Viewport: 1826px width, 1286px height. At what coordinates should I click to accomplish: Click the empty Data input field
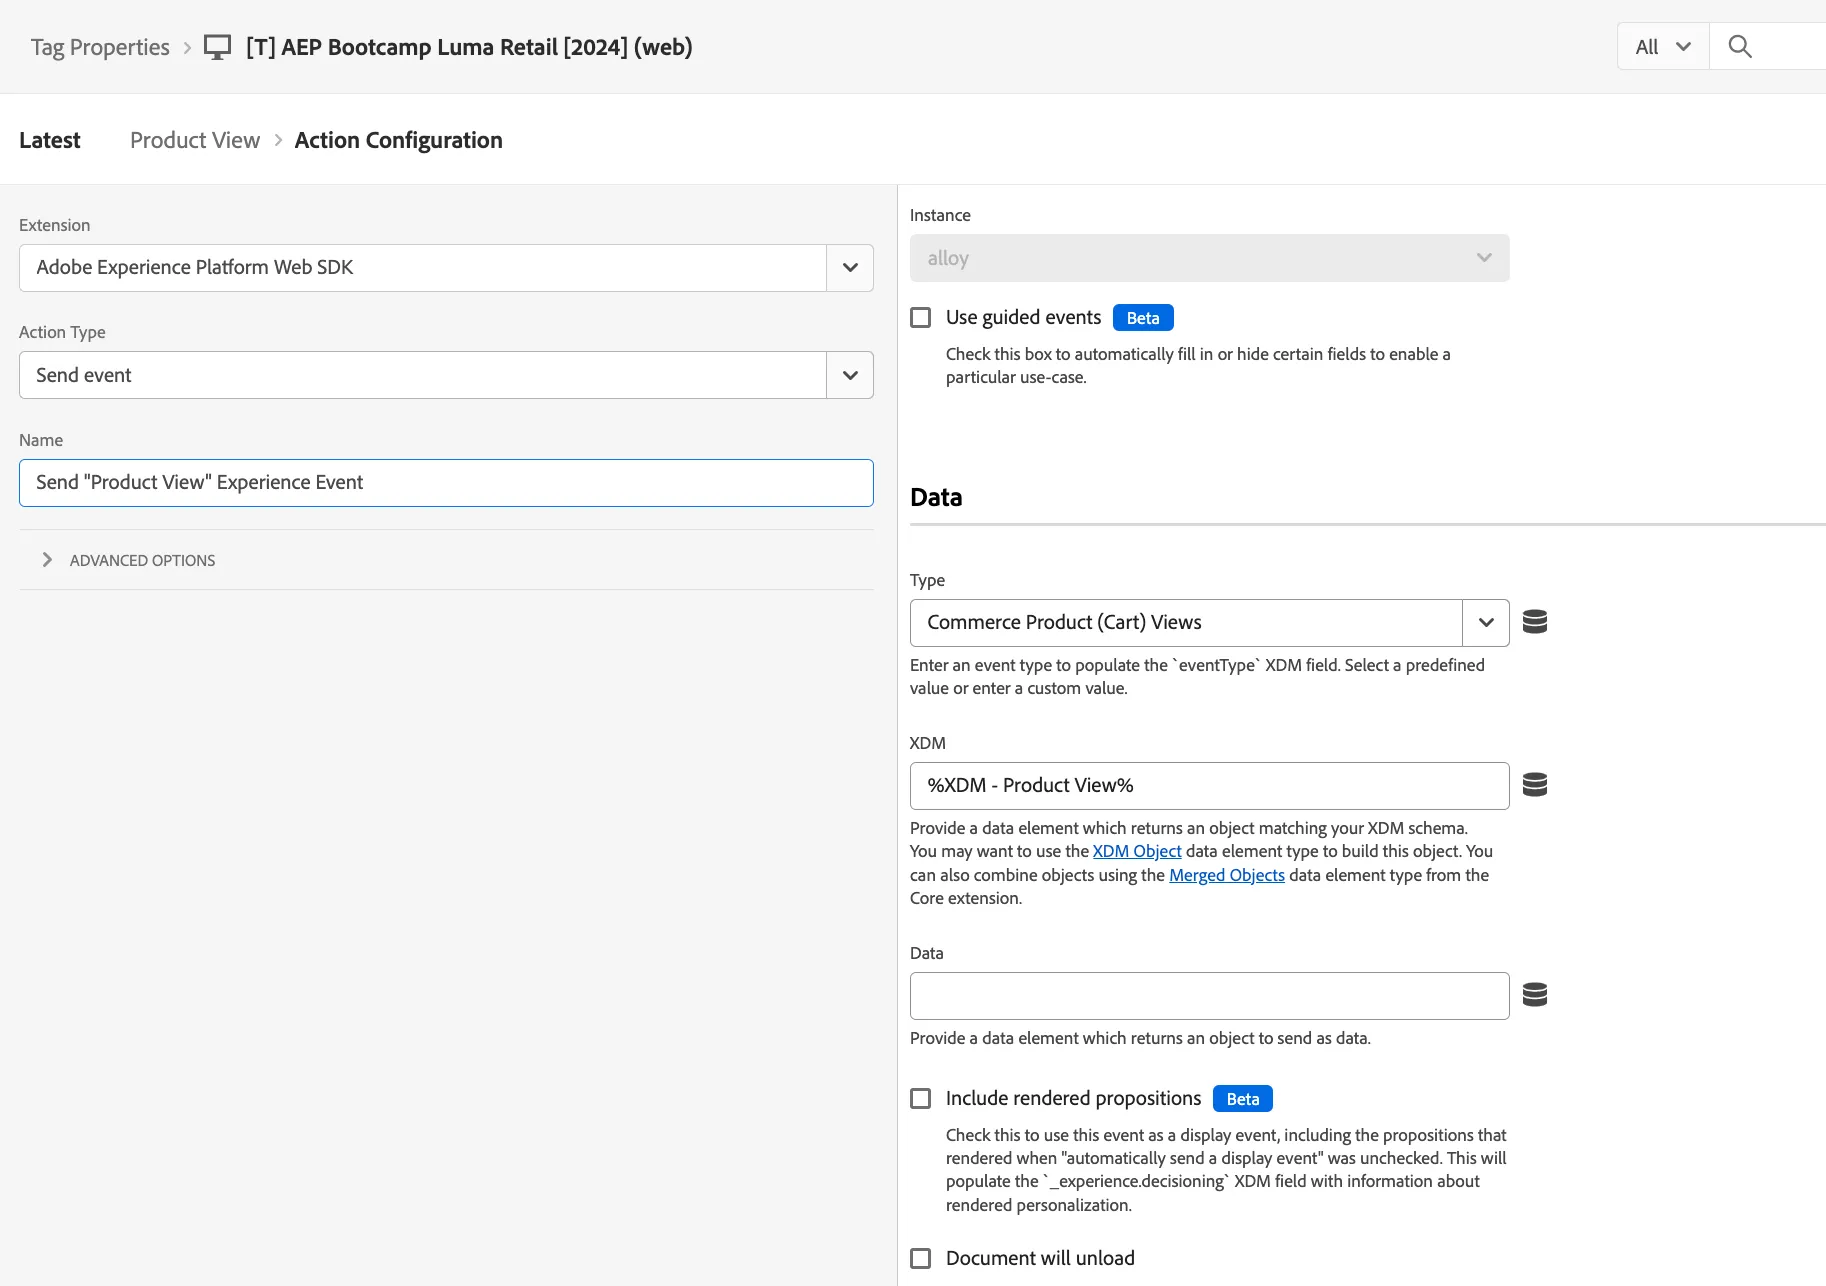point(1209,996)
